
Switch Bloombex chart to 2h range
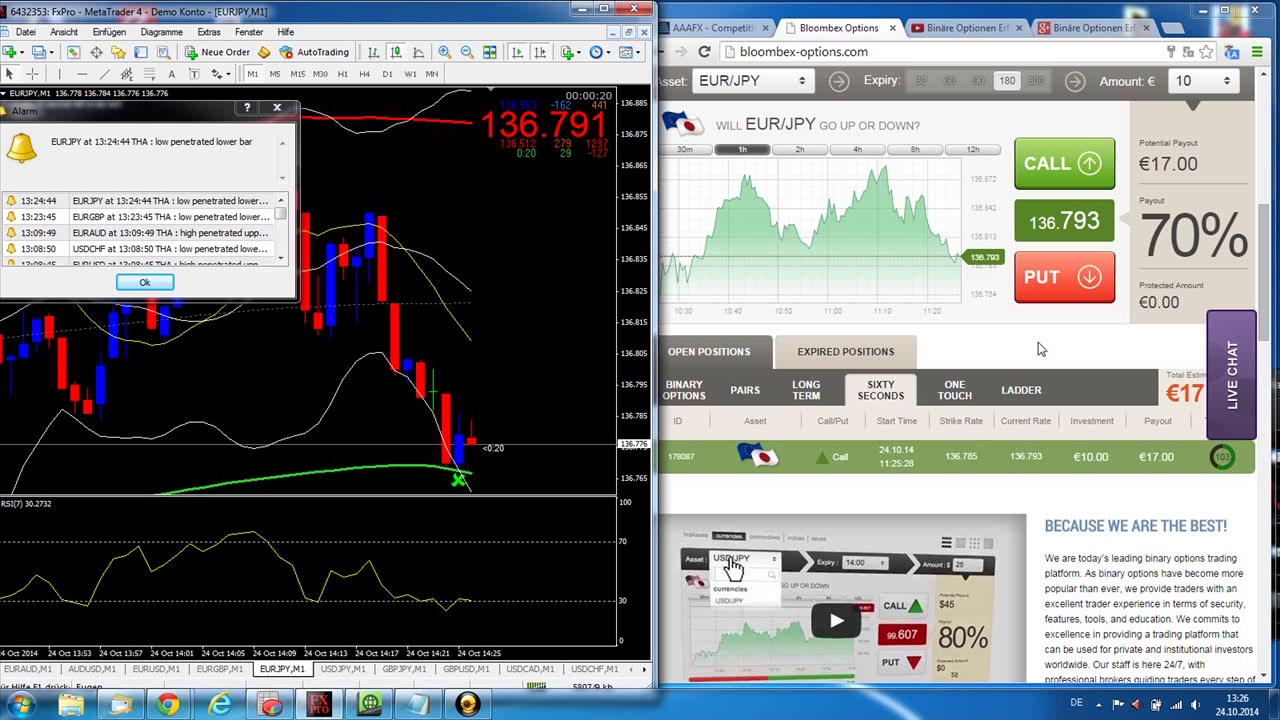coord(799,150)
